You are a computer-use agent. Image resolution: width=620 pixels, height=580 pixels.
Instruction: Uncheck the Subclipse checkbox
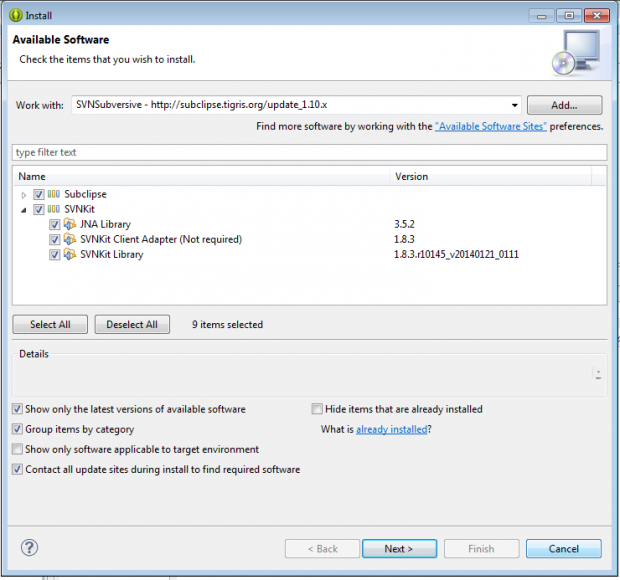tap(38, 195)
